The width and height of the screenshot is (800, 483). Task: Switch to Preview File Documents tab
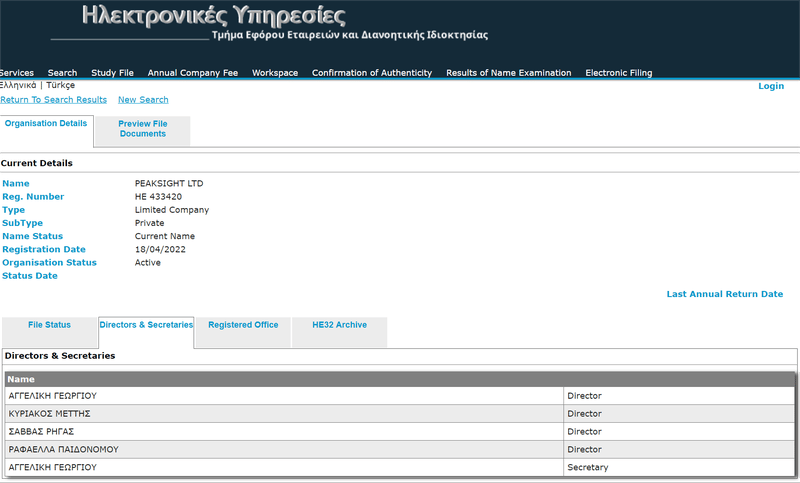click(x=143, y=129)
